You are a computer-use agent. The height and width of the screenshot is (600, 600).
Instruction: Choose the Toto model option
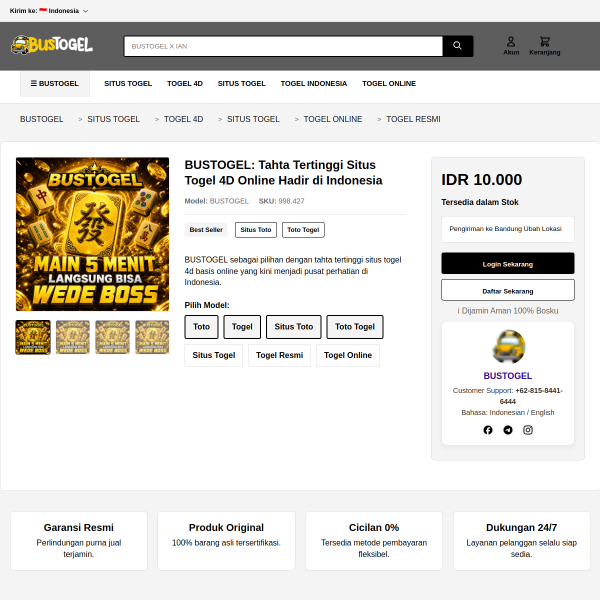pyautogui.click(x=201, y=327)
